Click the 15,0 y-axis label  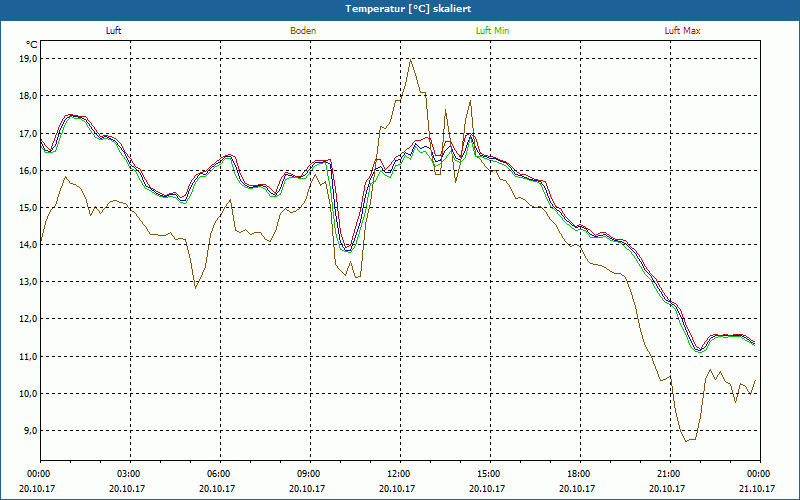click(x=29, y=208)
